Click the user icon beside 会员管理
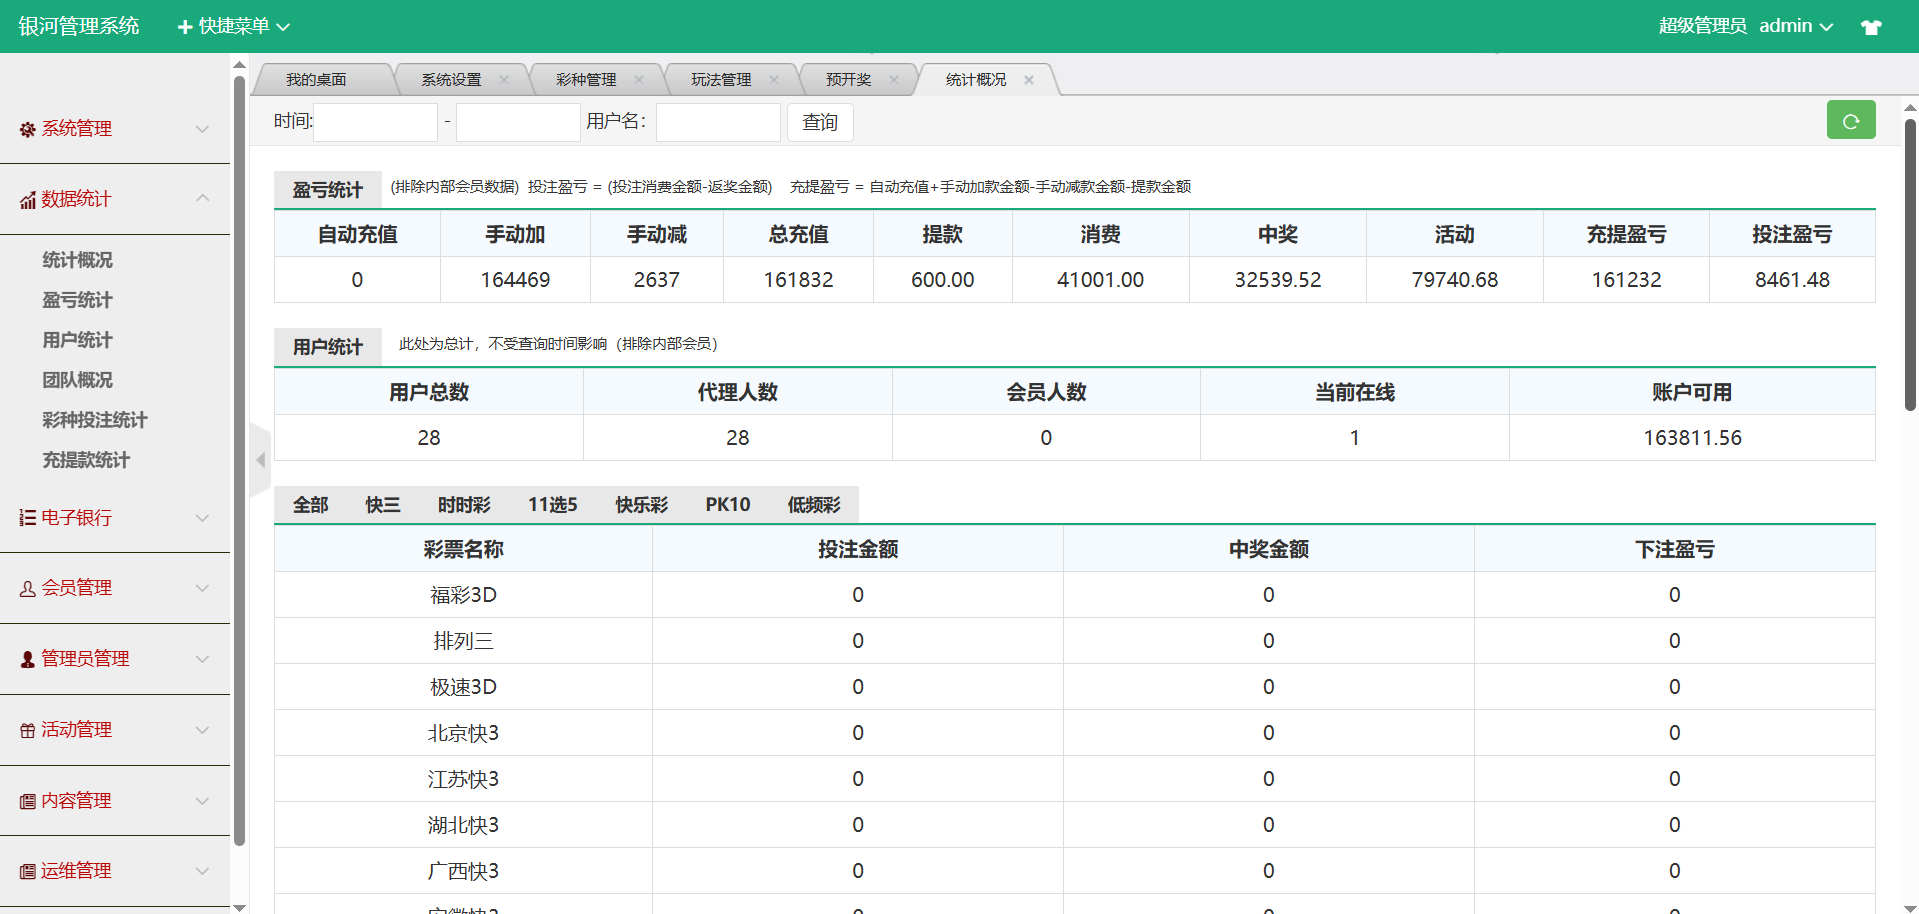1919x914 pixels. tap(27, 589)
